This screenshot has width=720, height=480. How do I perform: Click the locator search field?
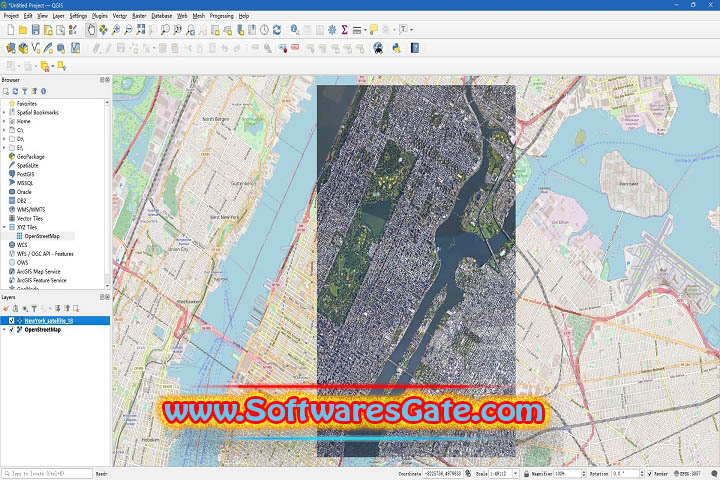tap(47, 474)
